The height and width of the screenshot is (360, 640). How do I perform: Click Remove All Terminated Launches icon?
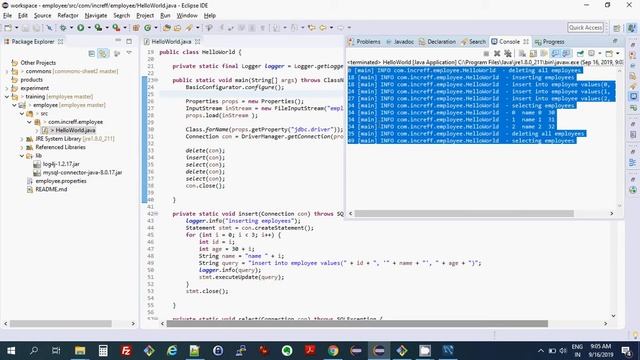(x=508, y=53)
